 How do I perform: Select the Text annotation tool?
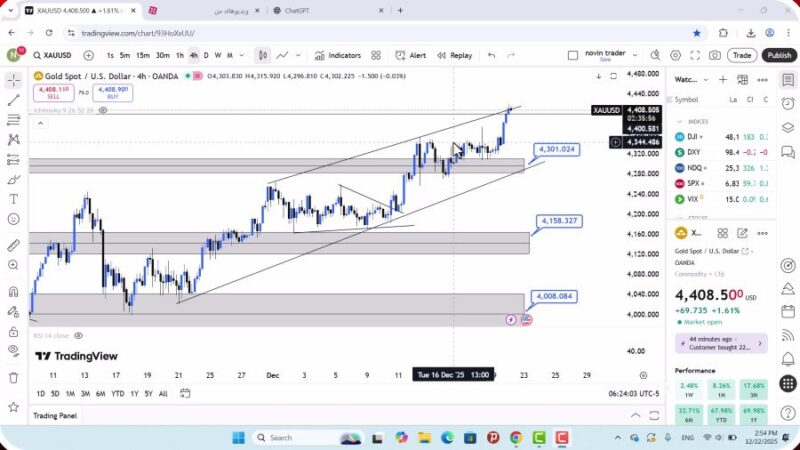coord(13,199)
